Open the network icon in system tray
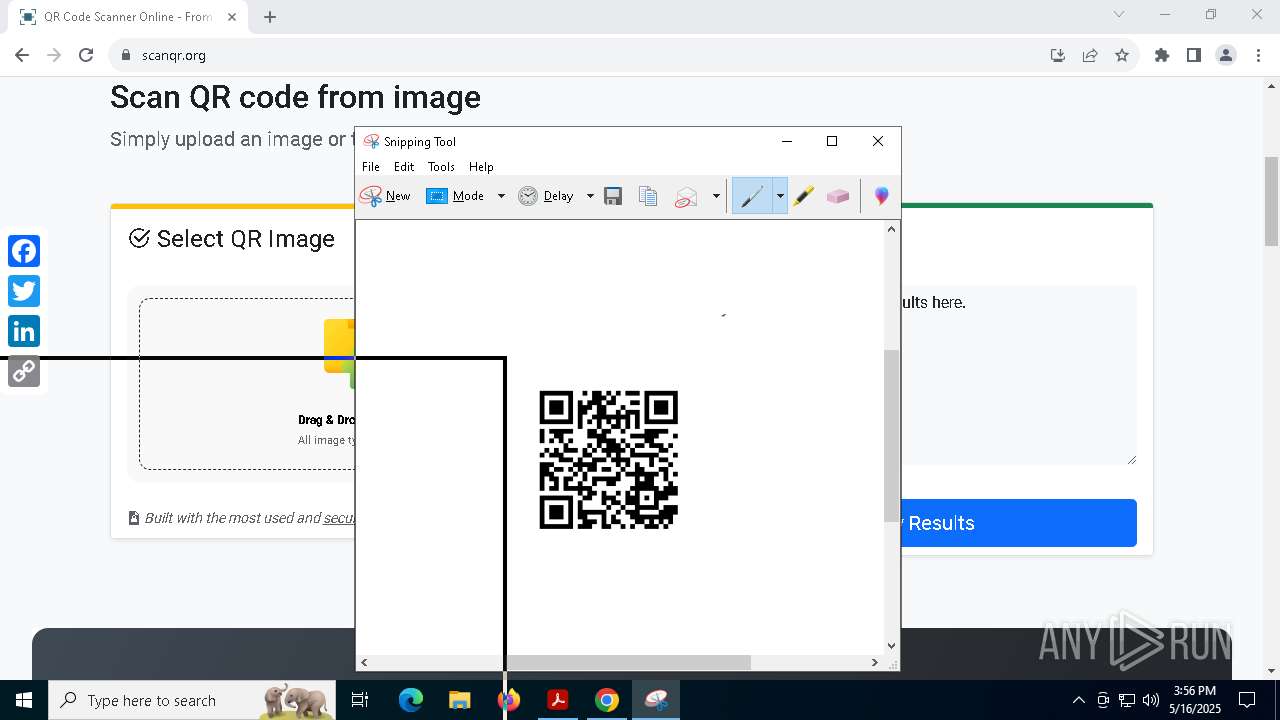 point(1127,700)
